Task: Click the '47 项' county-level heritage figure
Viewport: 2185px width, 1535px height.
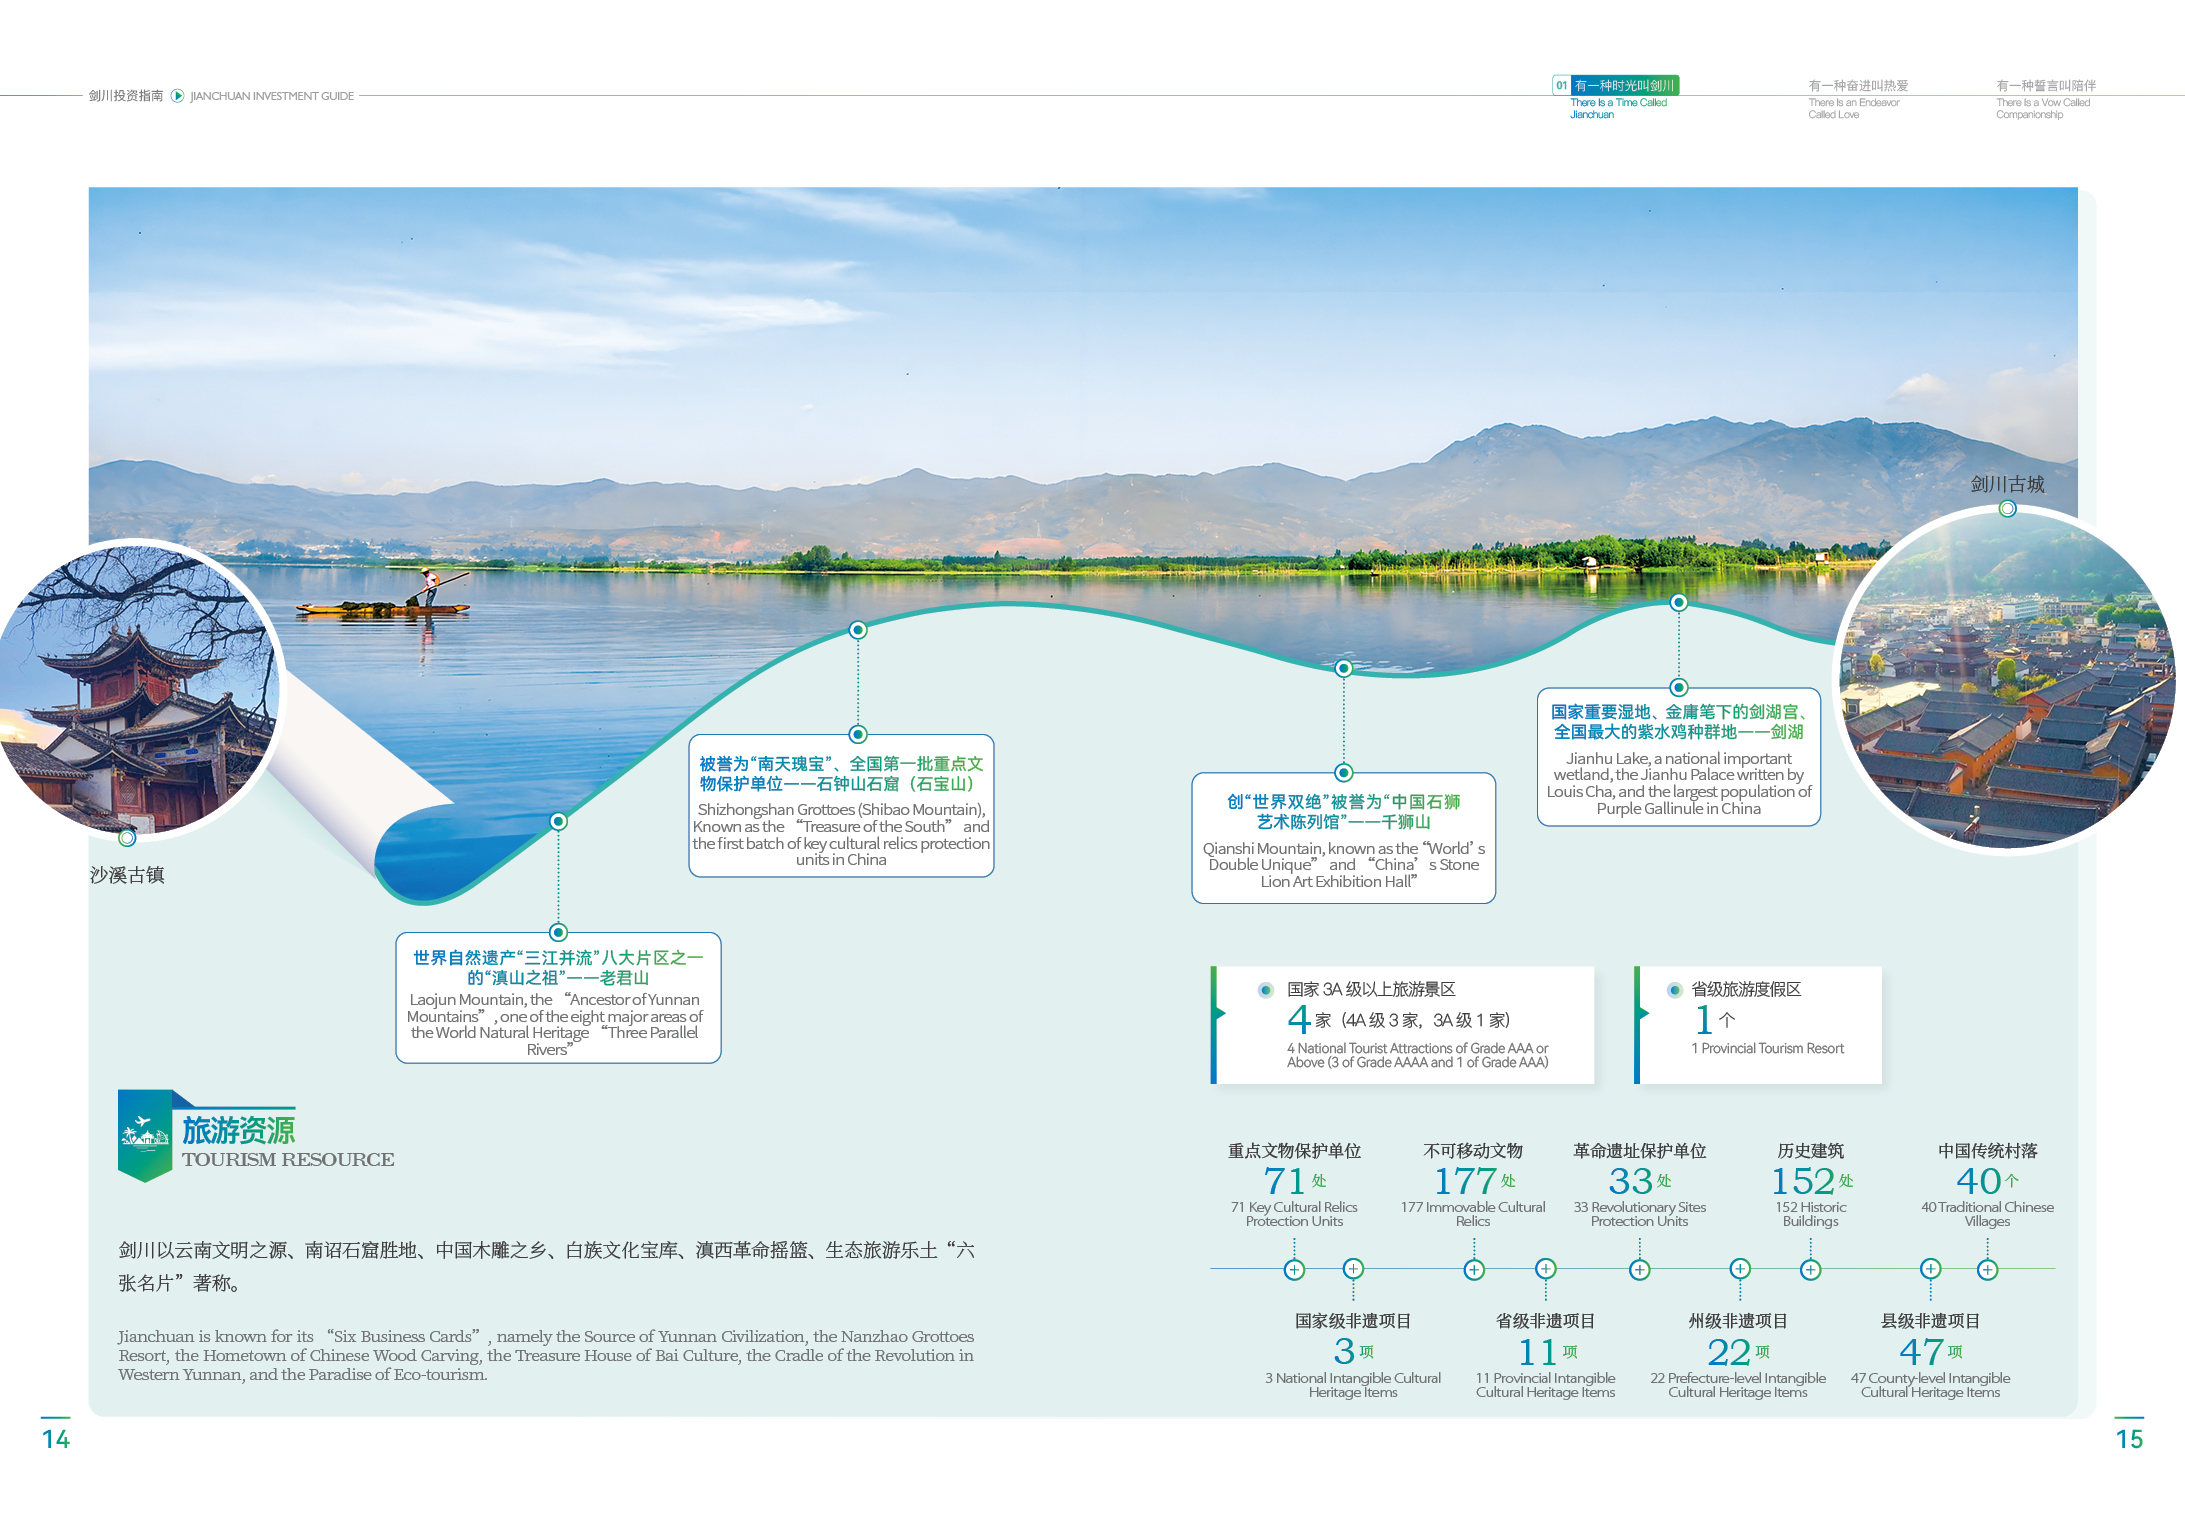Action: (x=1931, y=1352)
